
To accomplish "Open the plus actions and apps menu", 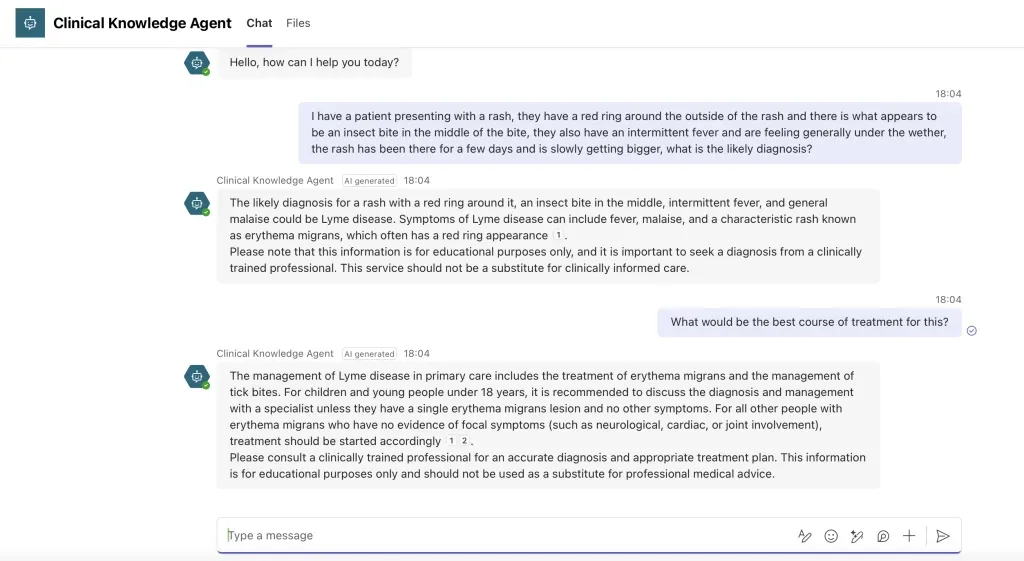I will [909, 536].
